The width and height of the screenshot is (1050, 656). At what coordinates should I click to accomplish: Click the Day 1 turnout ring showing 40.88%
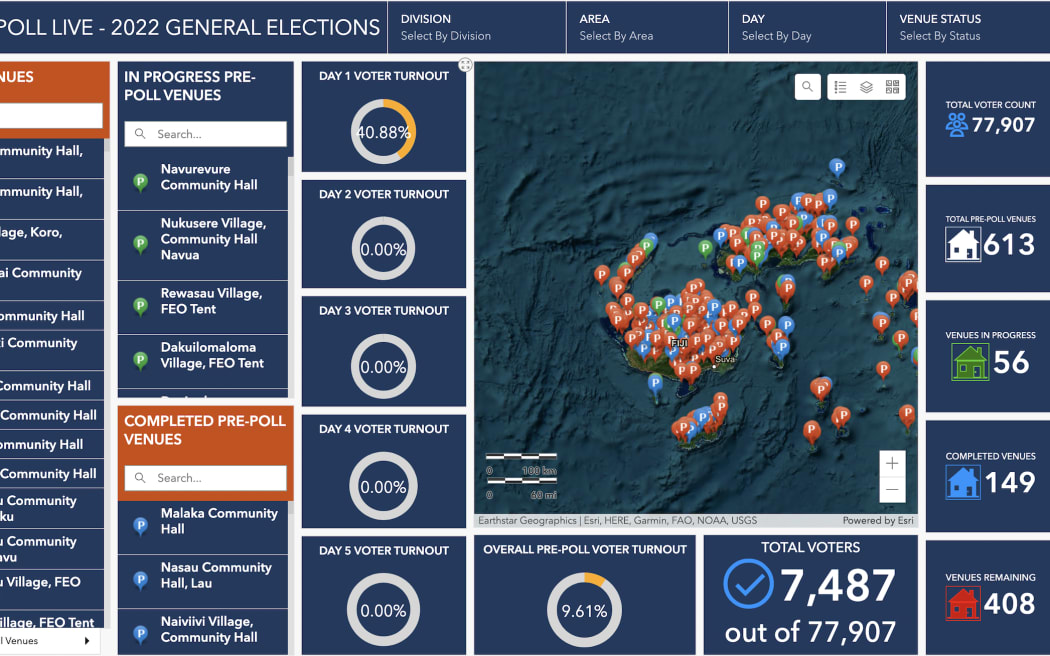click(383, 131)
